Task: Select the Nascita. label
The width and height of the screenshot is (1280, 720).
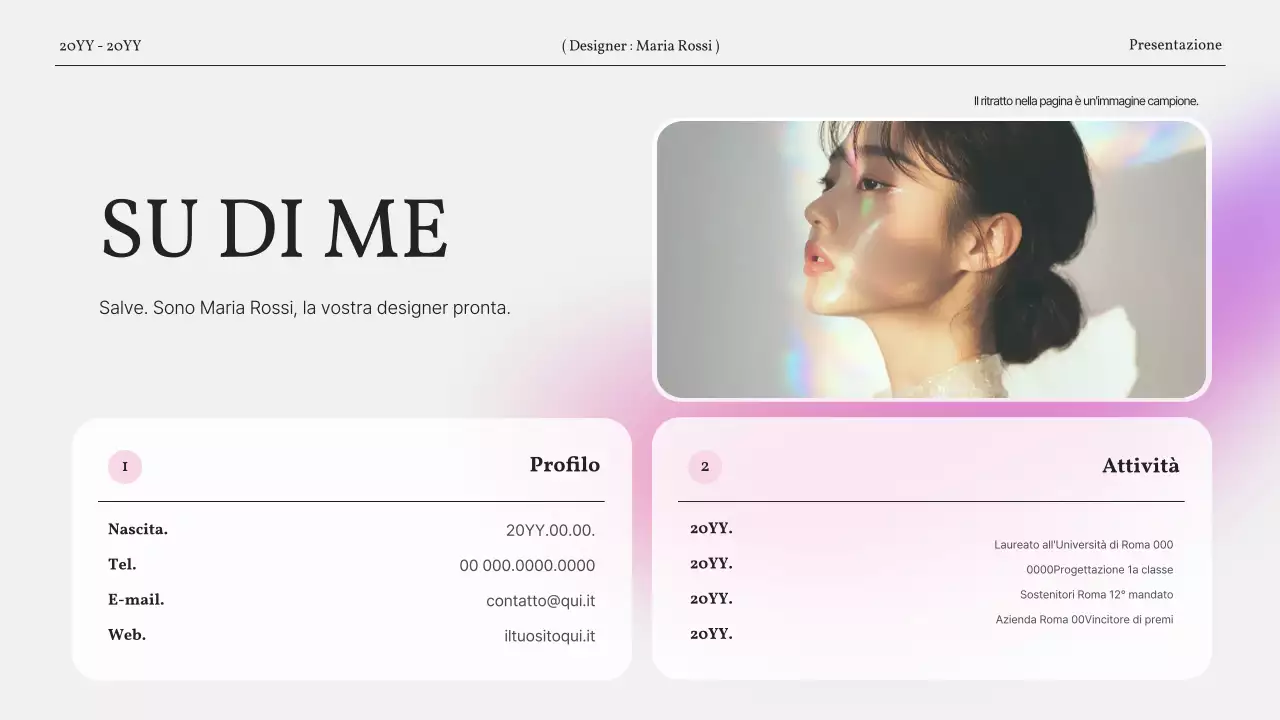Action: (x=138, y=529)
